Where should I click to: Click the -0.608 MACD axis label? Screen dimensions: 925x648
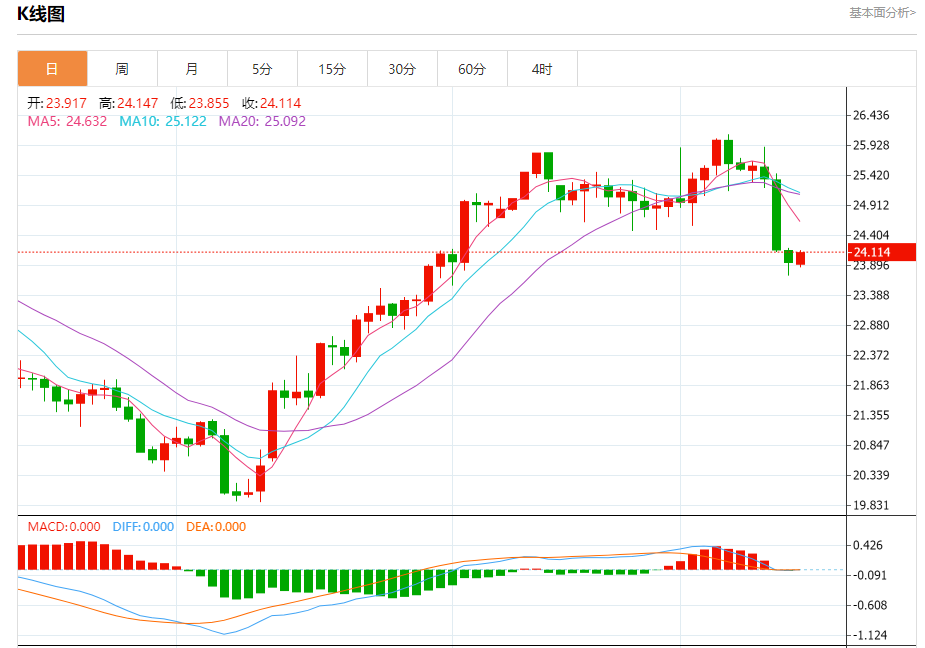(x=870, y=606)
